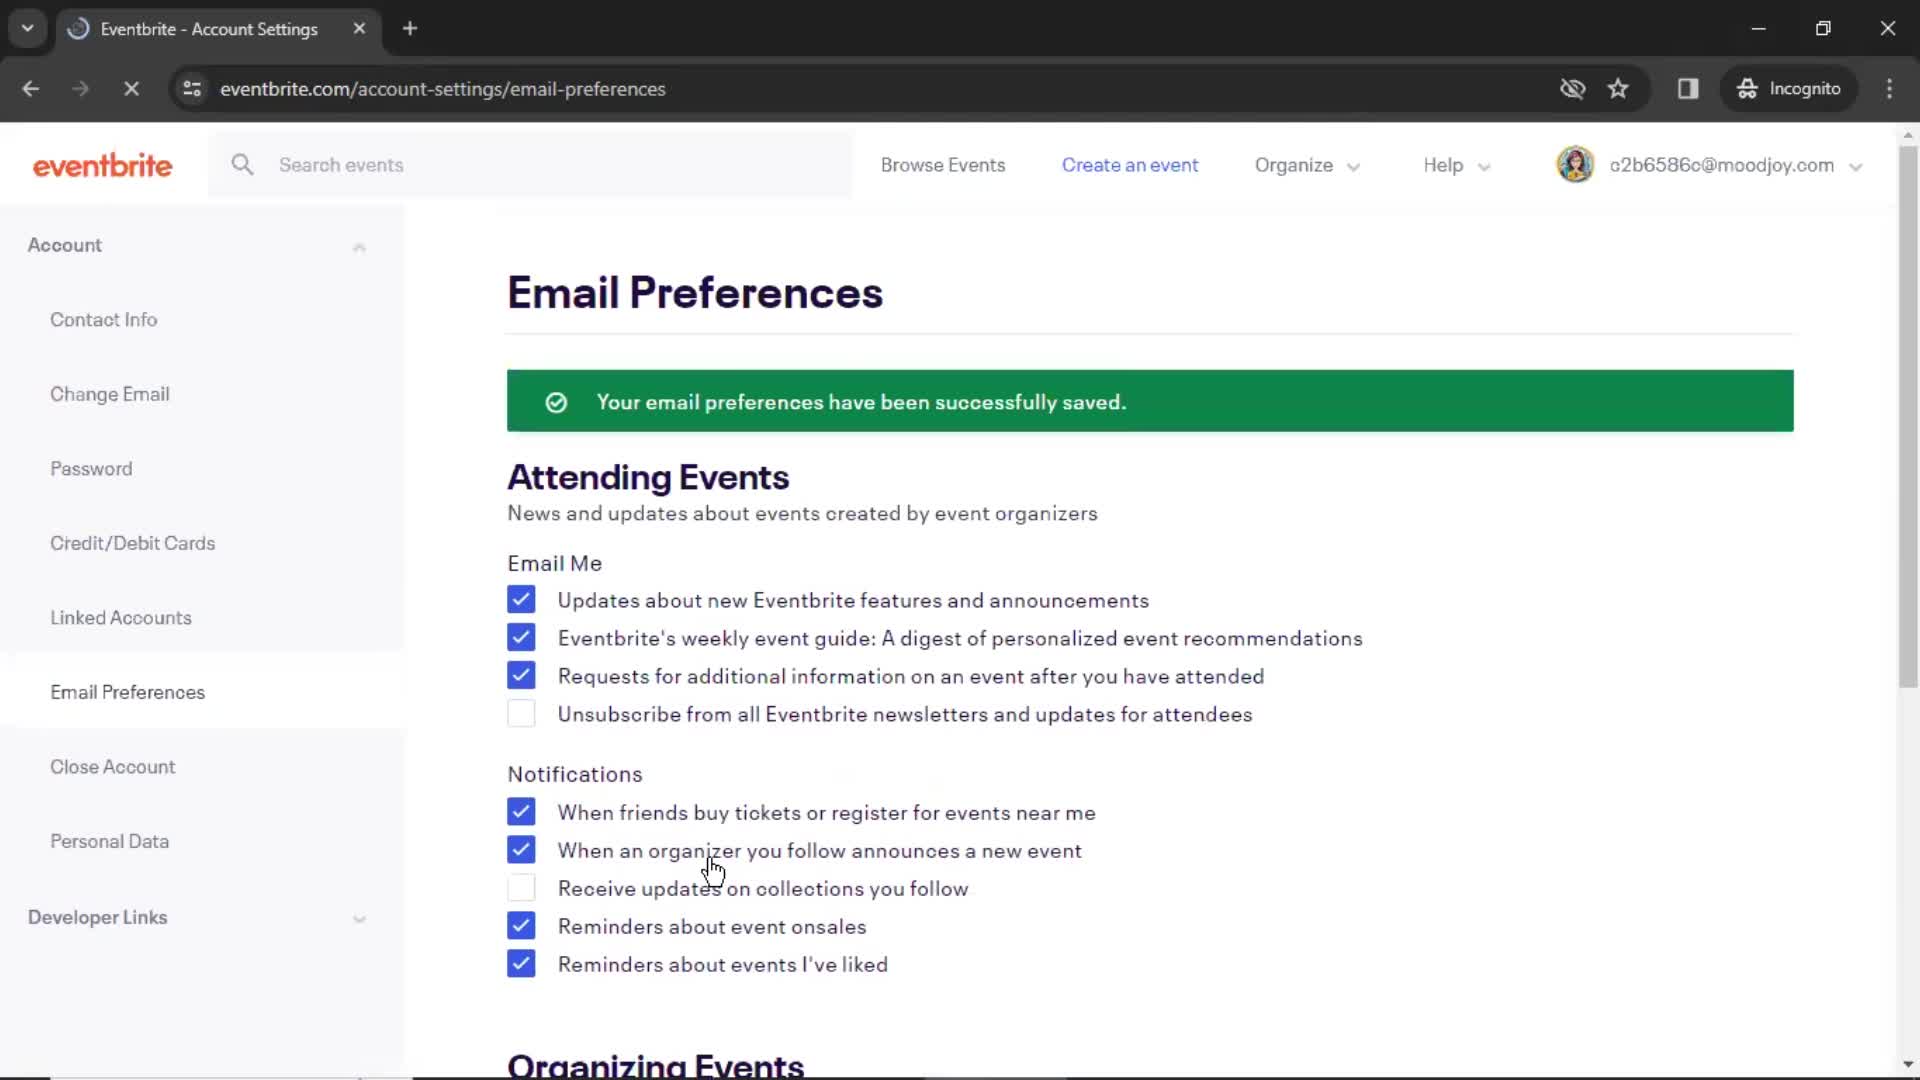Click the Attending Events heading

coord(648,478)
